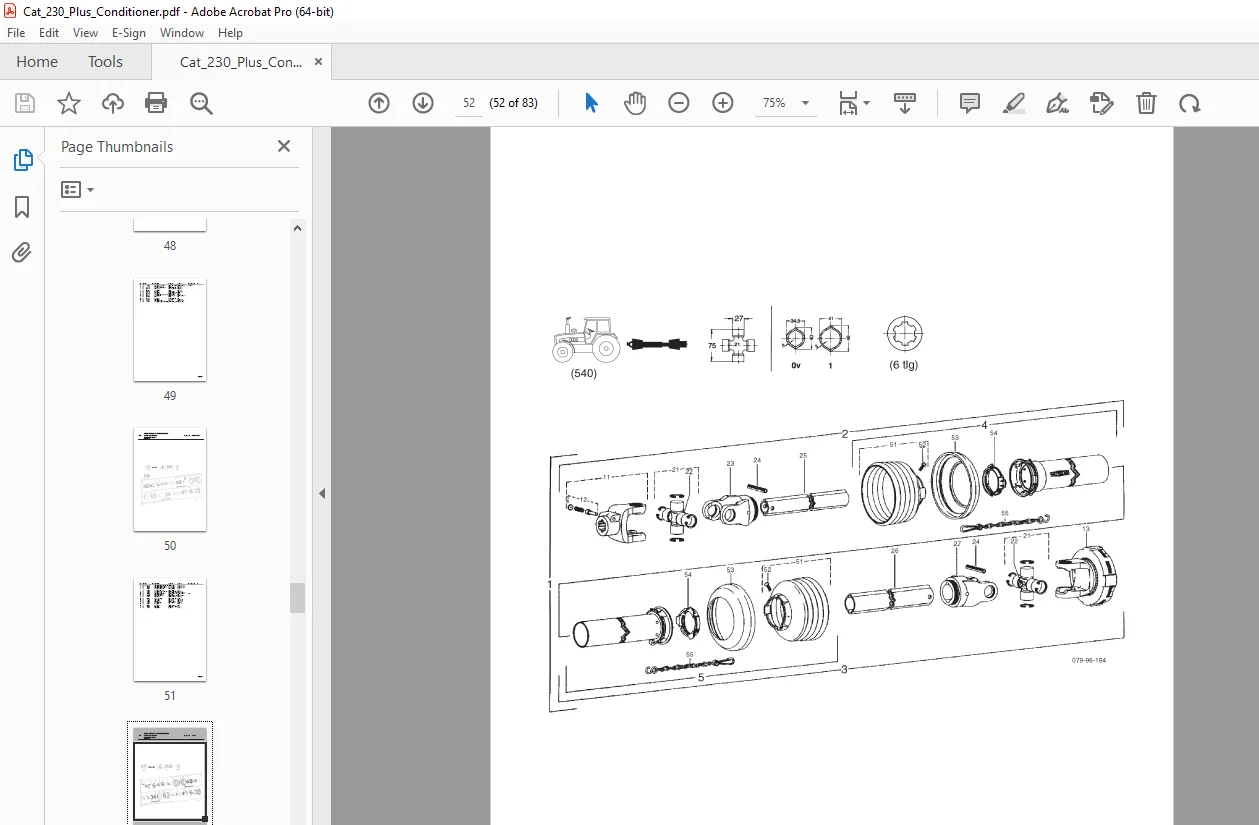The image size is (1259, 825).
Task: Select page 51 thumbnail
Action: pyautogui.click(x=170, y=630)
